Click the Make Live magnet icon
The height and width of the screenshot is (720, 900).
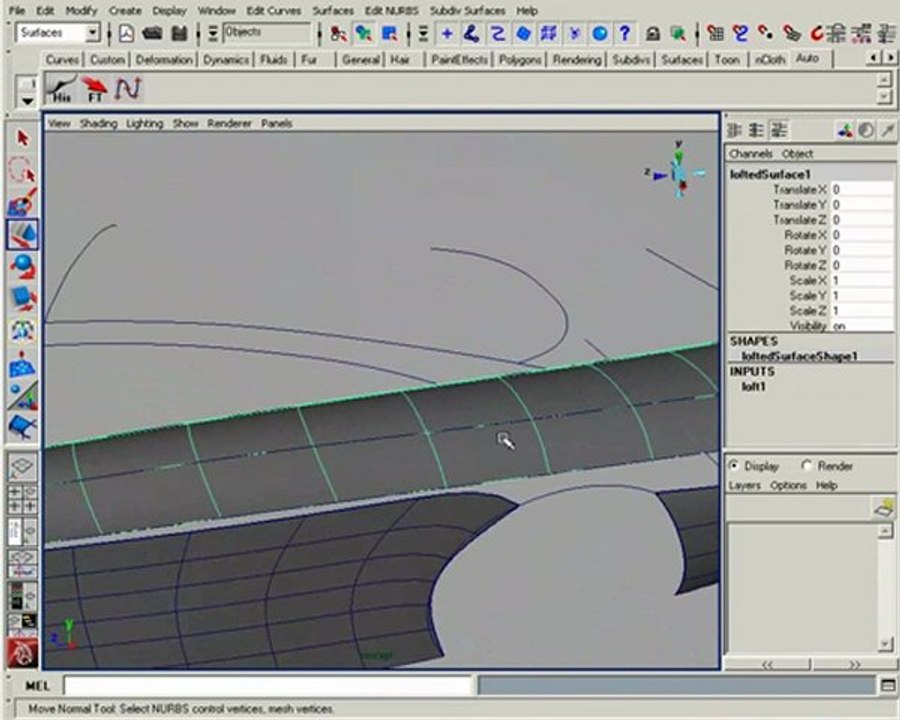pyautogui.click(x=817, y=34)
